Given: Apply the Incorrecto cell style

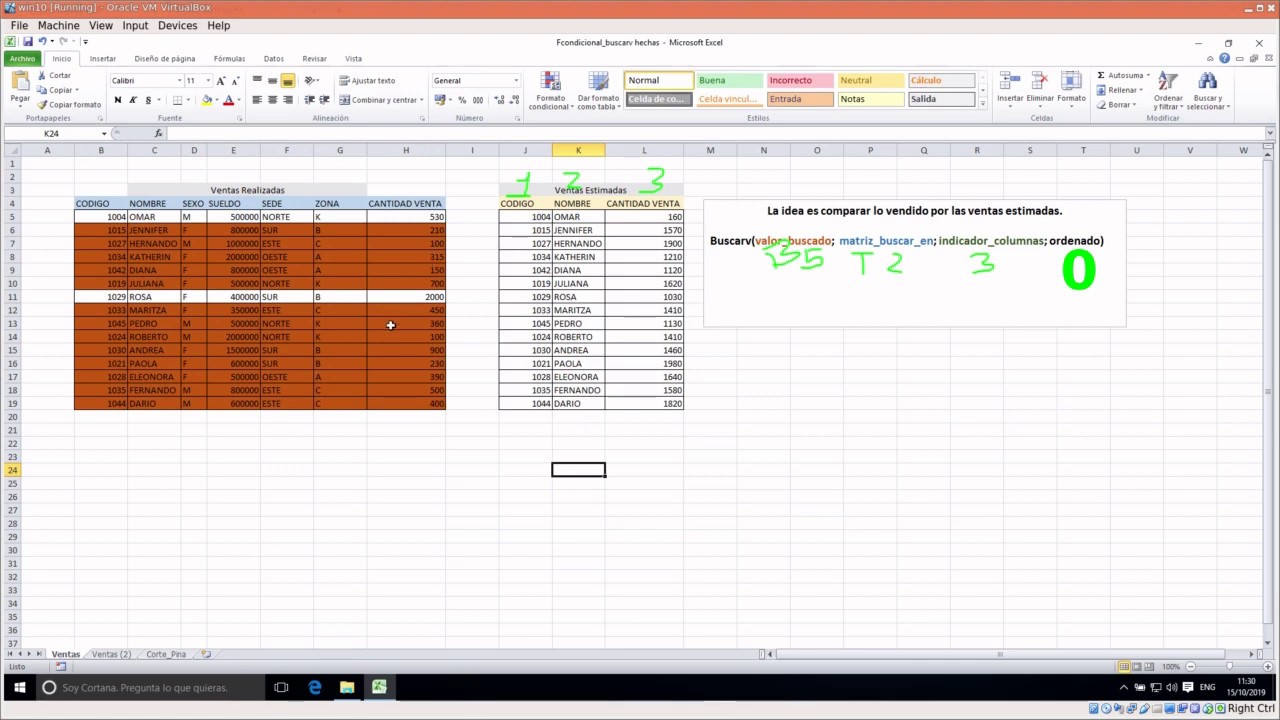Looking at the screenshot, I should [x=799, y=80].
